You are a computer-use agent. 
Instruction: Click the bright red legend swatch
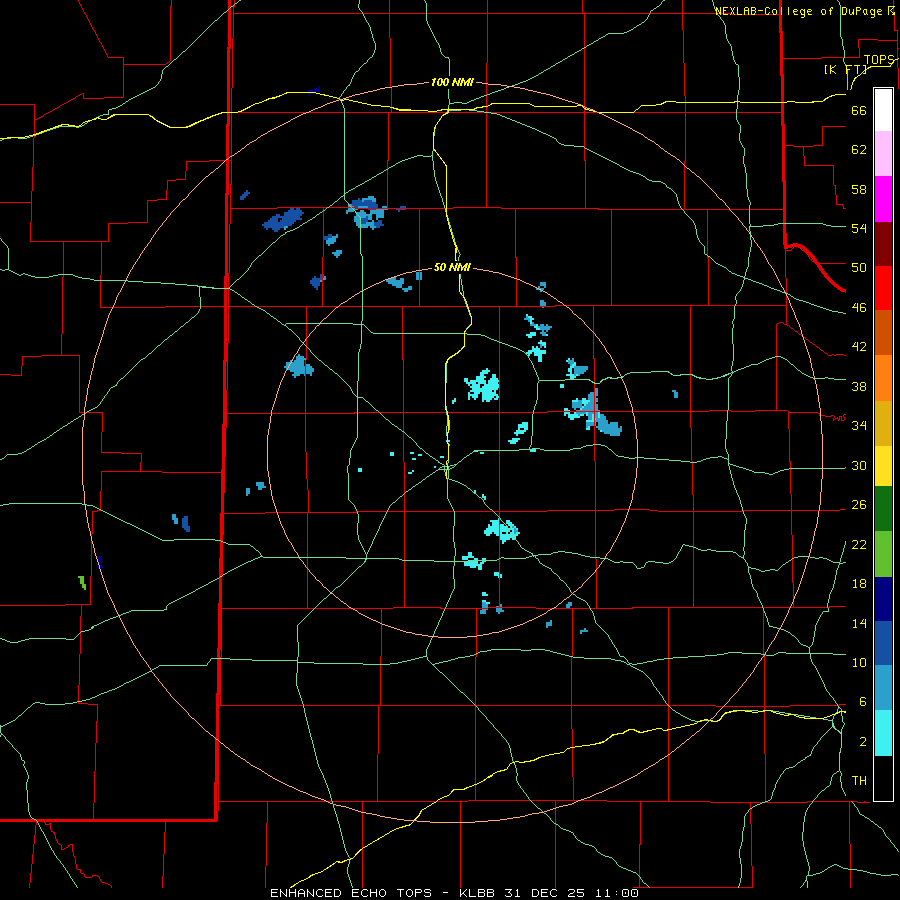(883, 288)
